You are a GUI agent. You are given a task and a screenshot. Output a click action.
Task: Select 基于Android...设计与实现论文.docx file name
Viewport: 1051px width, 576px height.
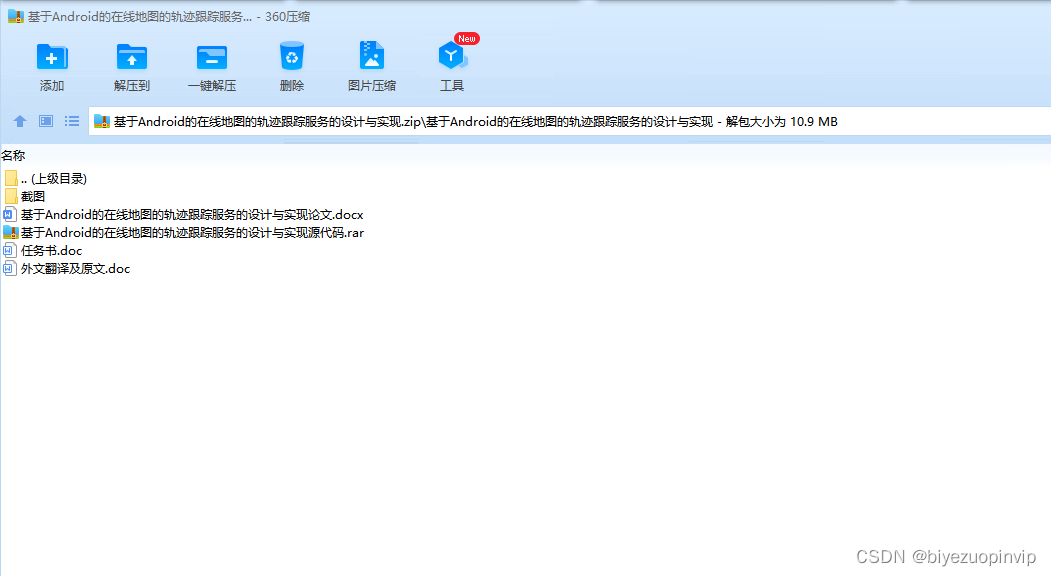(192, 215)
